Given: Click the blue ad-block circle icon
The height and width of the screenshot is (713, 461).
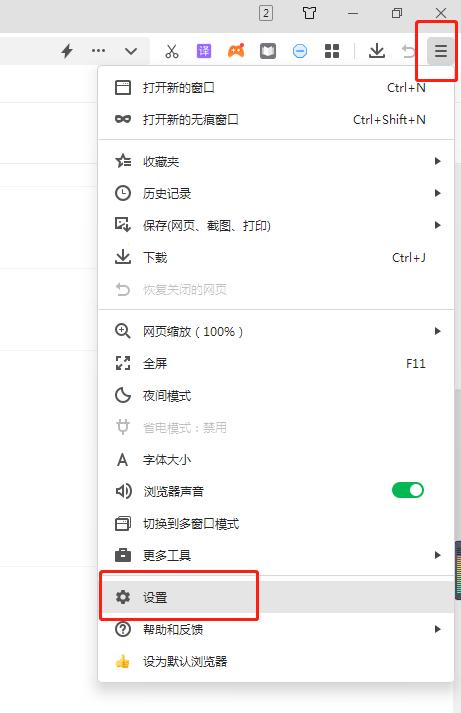Looking at the screenshot, I should [300, 51].
